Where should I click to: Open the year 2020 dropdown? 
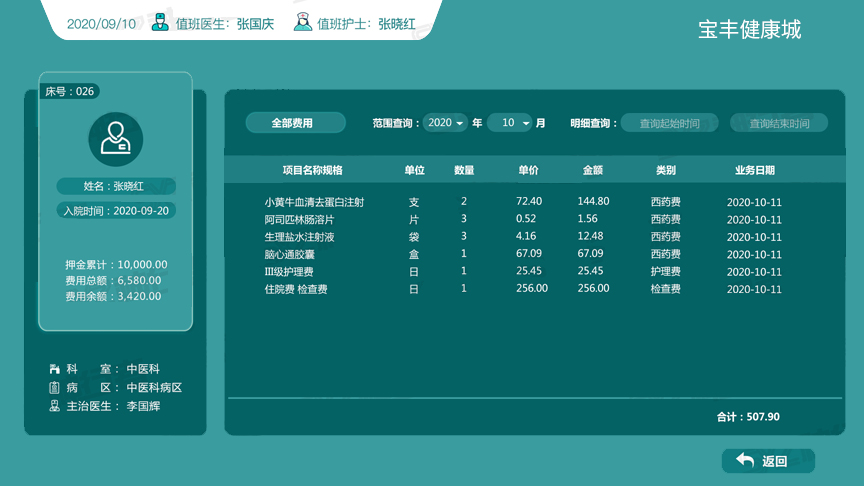445,123
